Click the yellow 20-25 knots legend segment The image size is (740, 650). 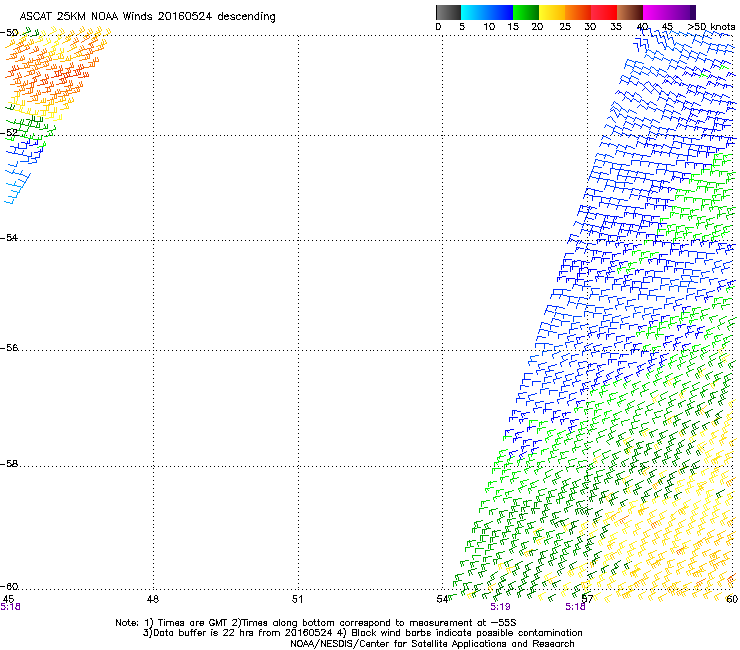pyautogui.click(x=552, y=12)
